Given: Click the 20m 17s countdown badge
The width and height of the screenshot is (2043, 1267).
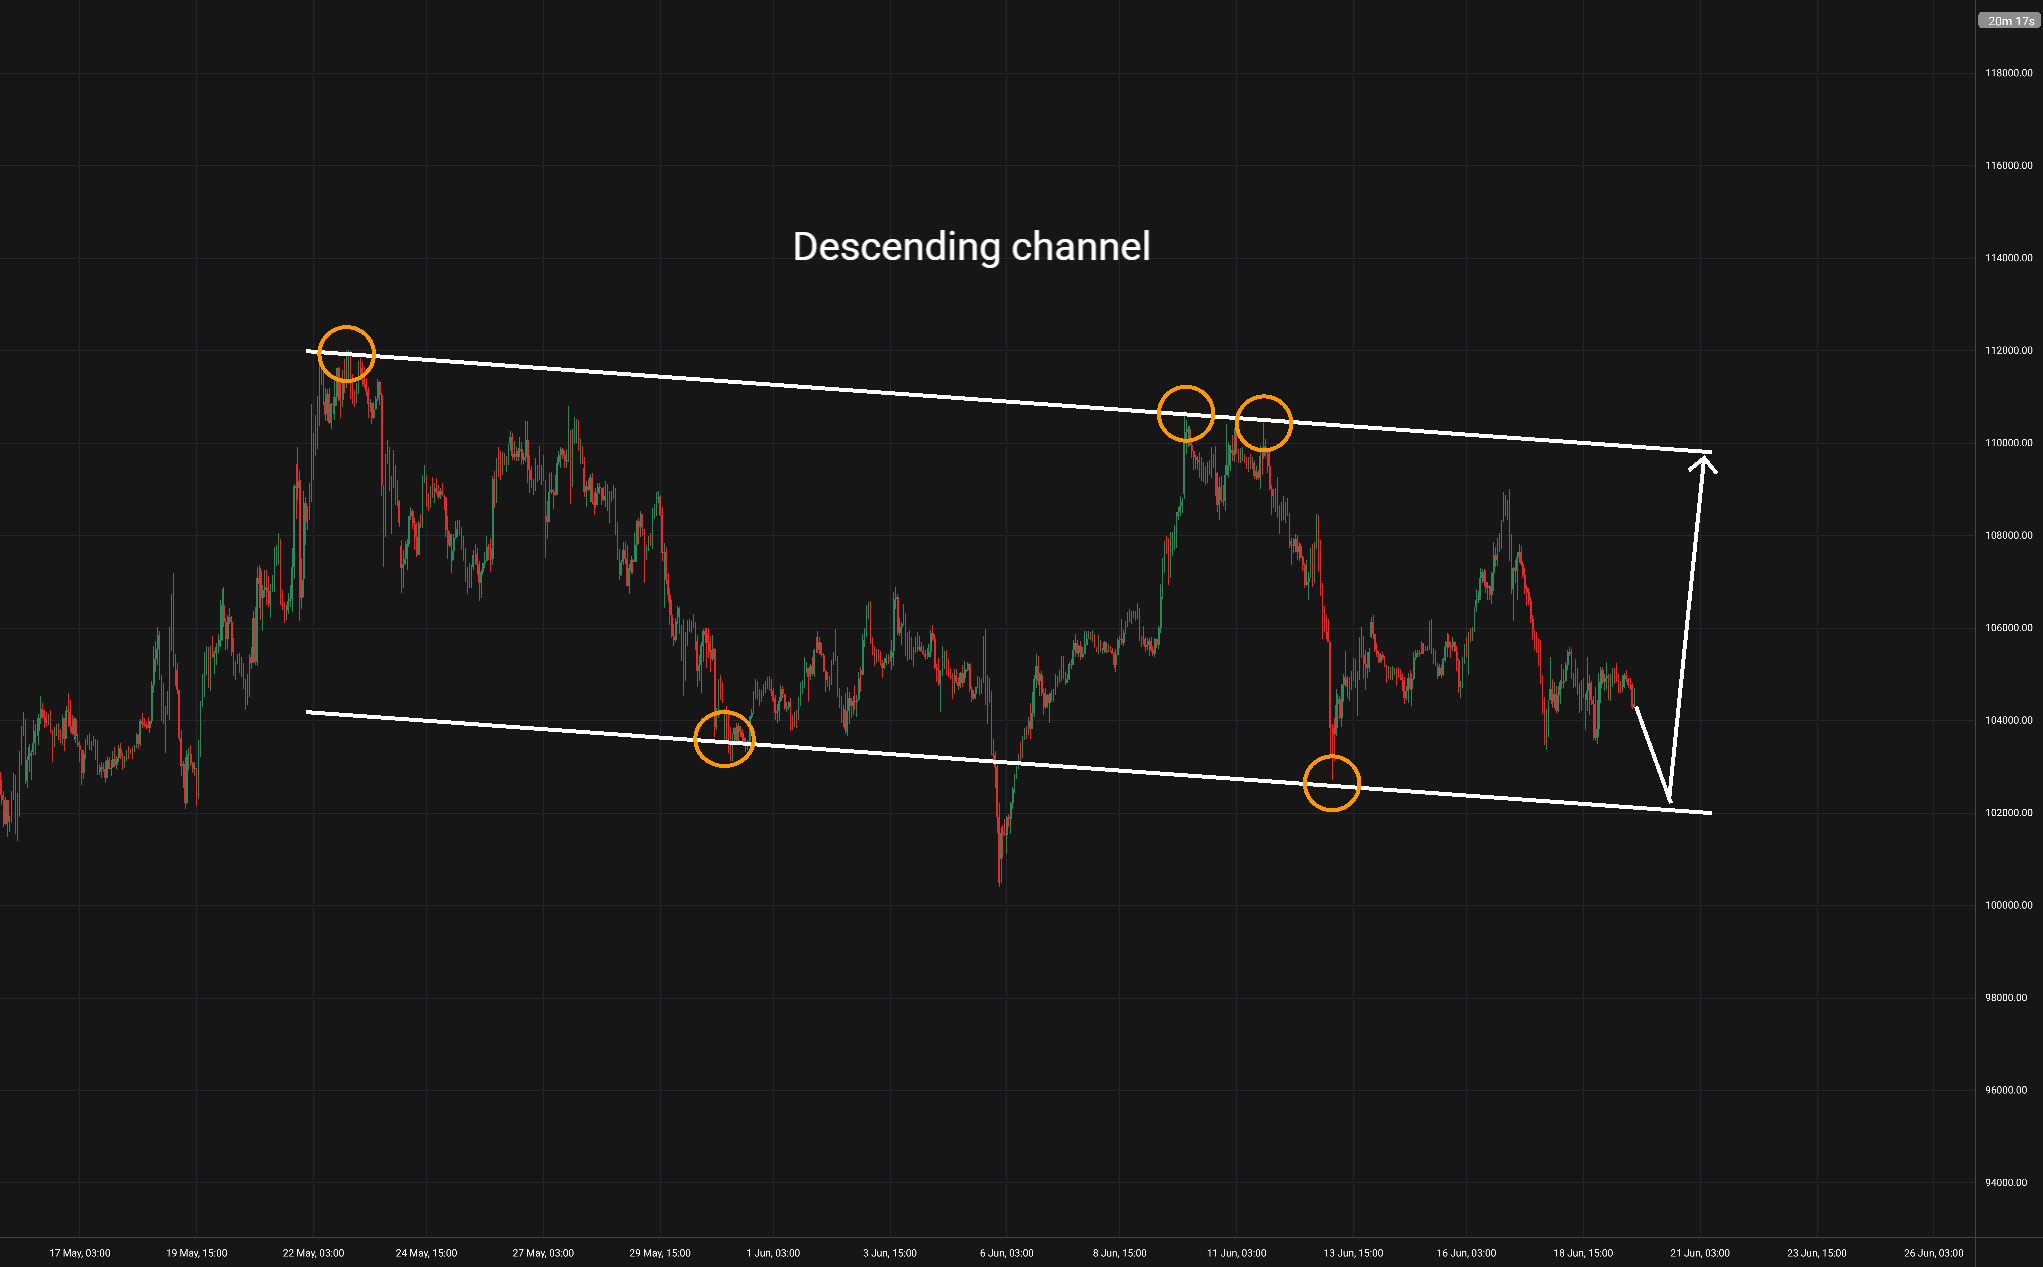Looking at the screenshot, I should 2009,21.
